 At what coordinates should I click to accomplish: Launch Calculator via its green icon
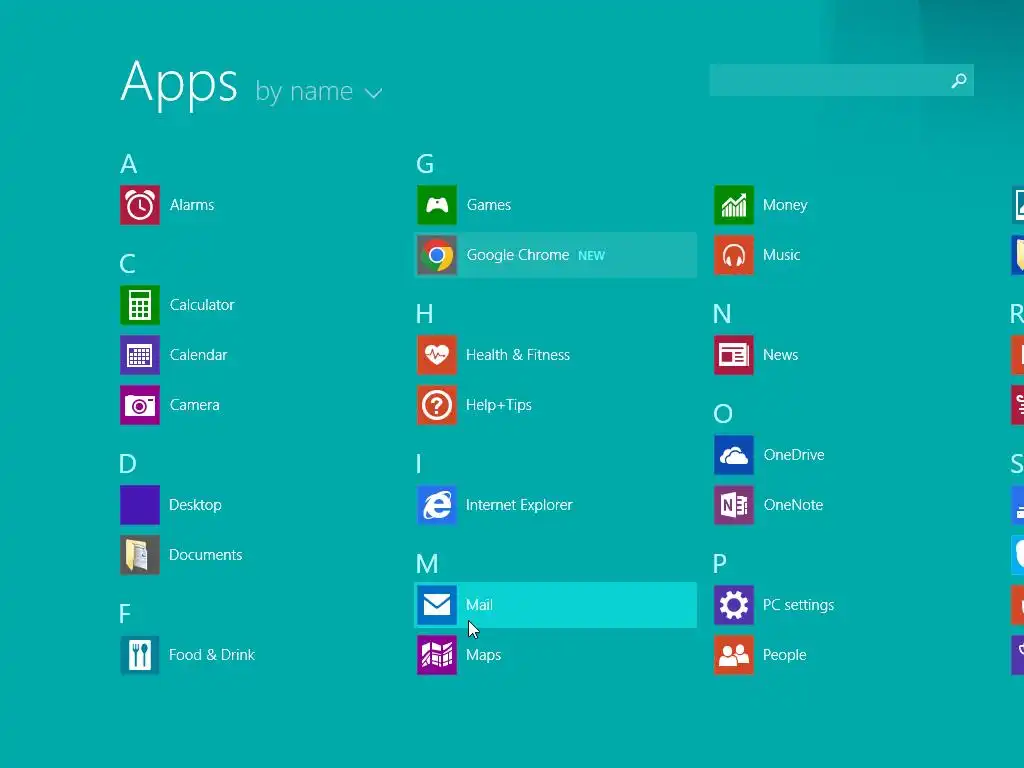(140, 305)
